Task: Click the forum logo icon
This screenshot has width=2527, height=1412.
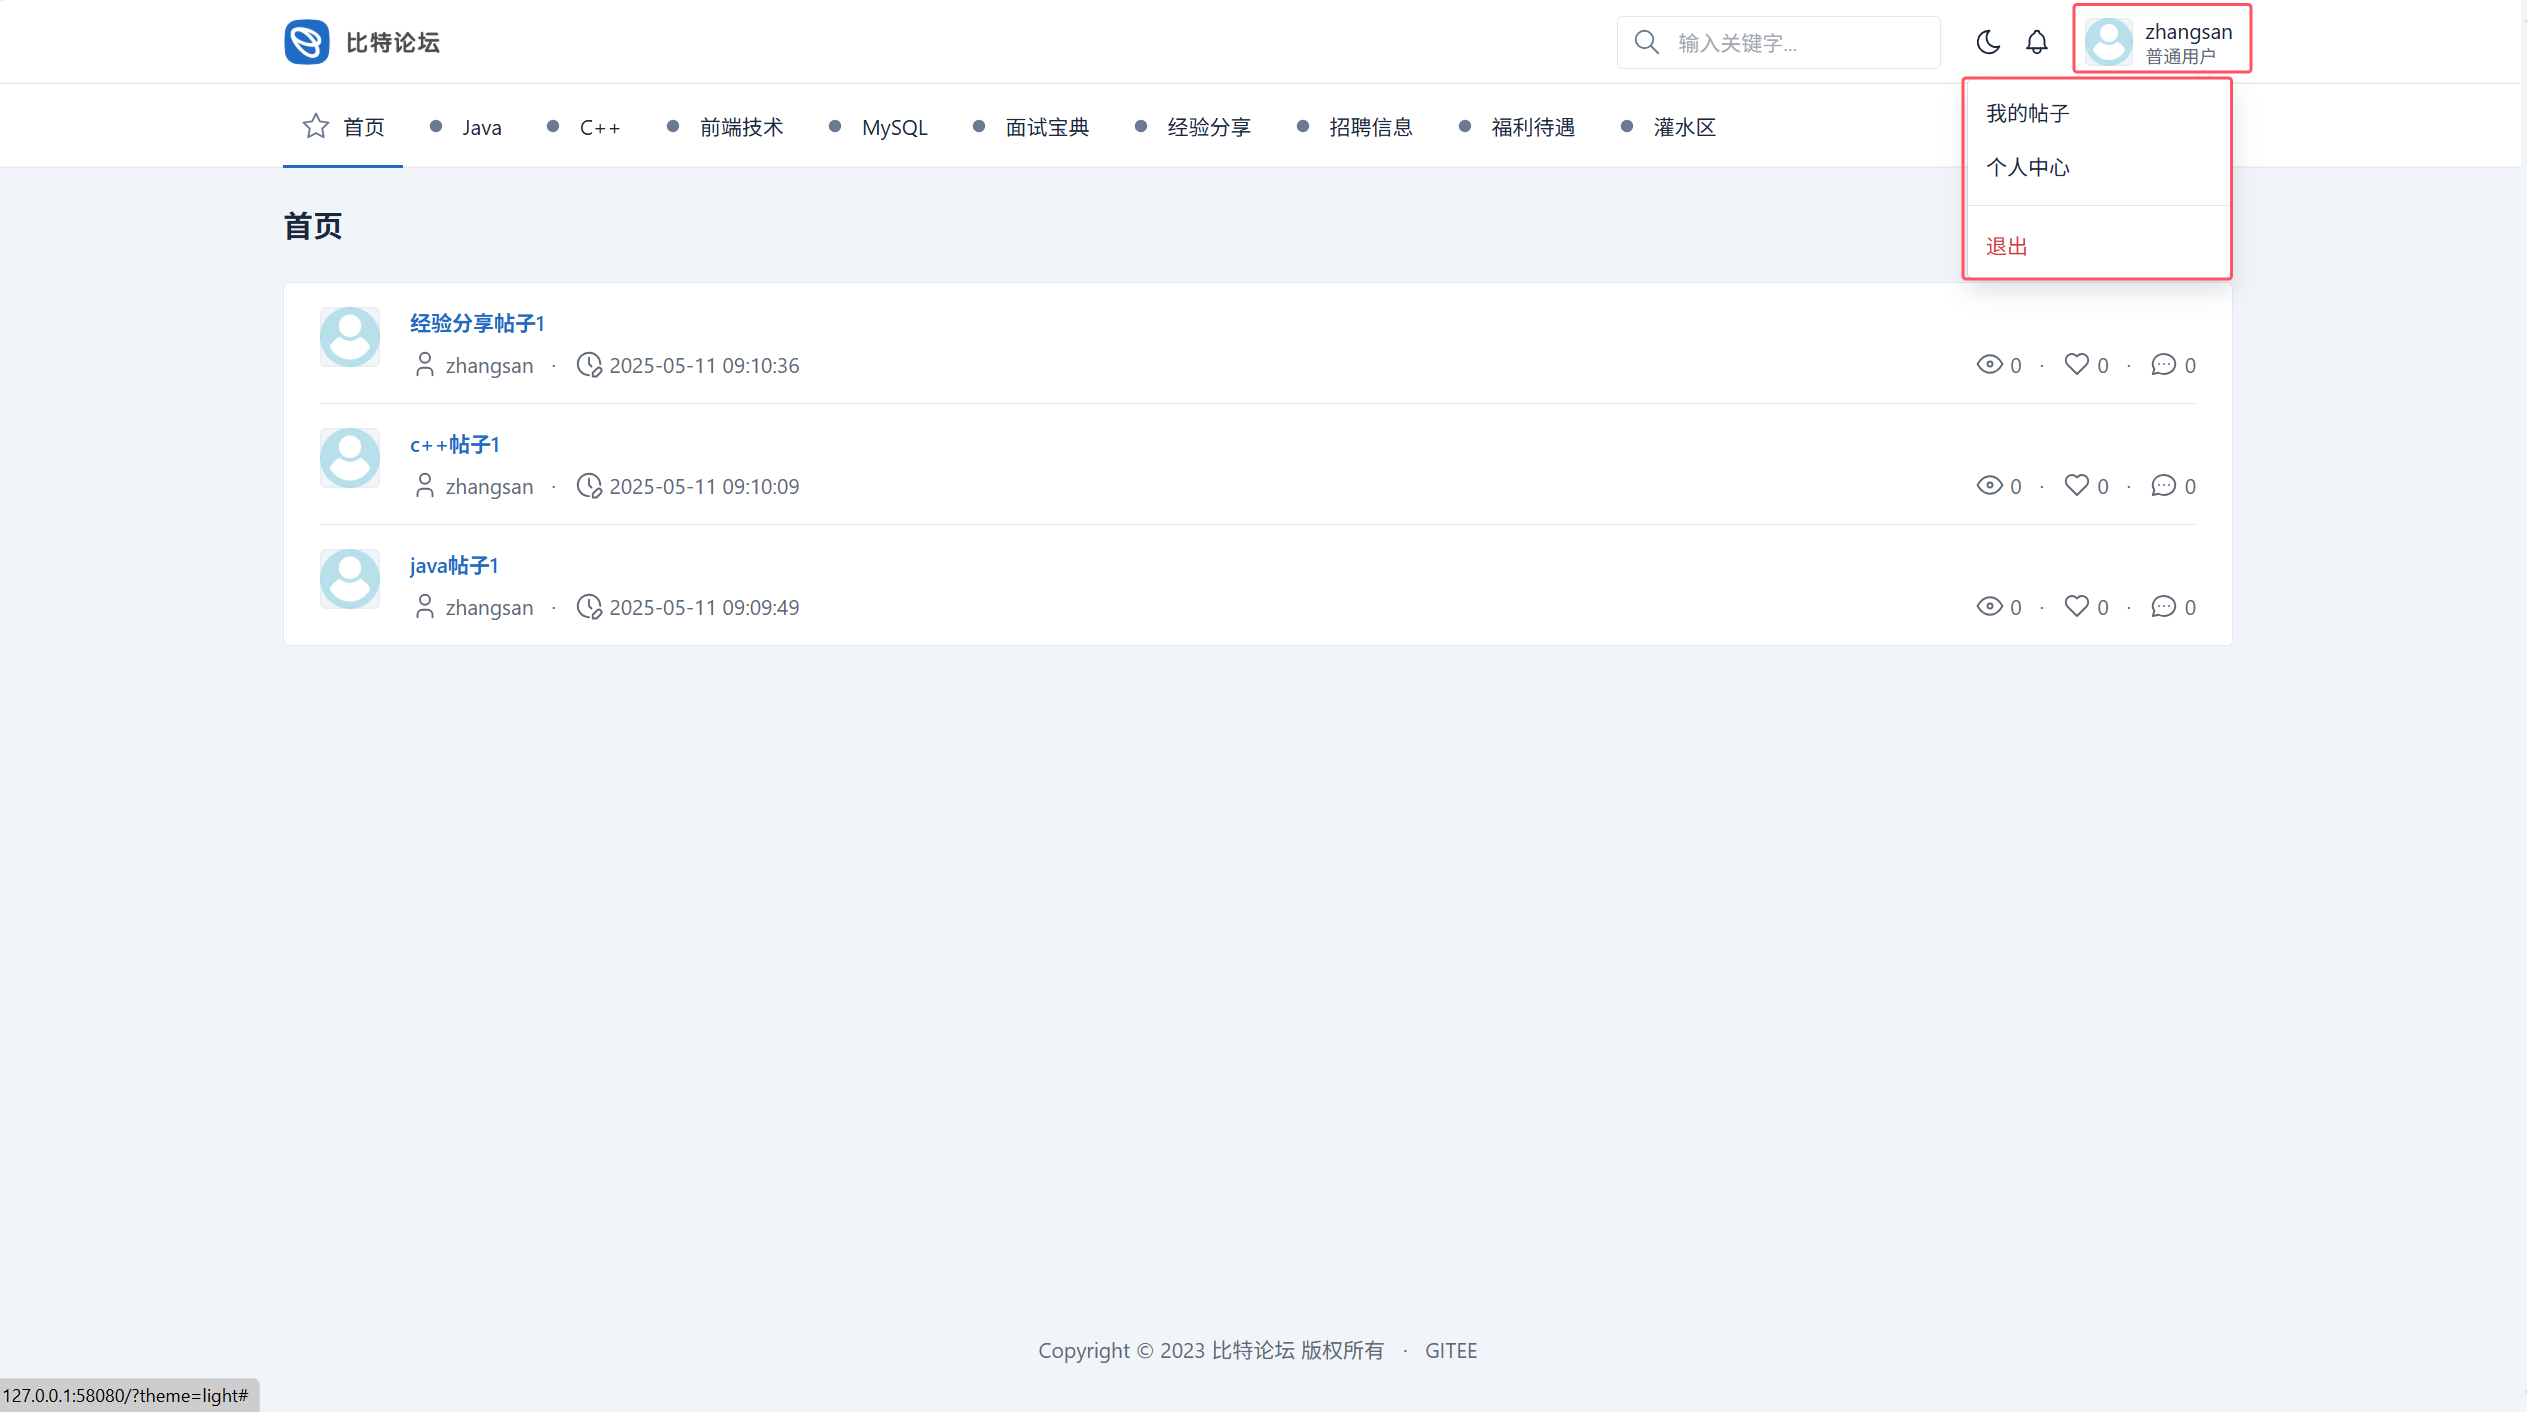Action: pos(306,42)
